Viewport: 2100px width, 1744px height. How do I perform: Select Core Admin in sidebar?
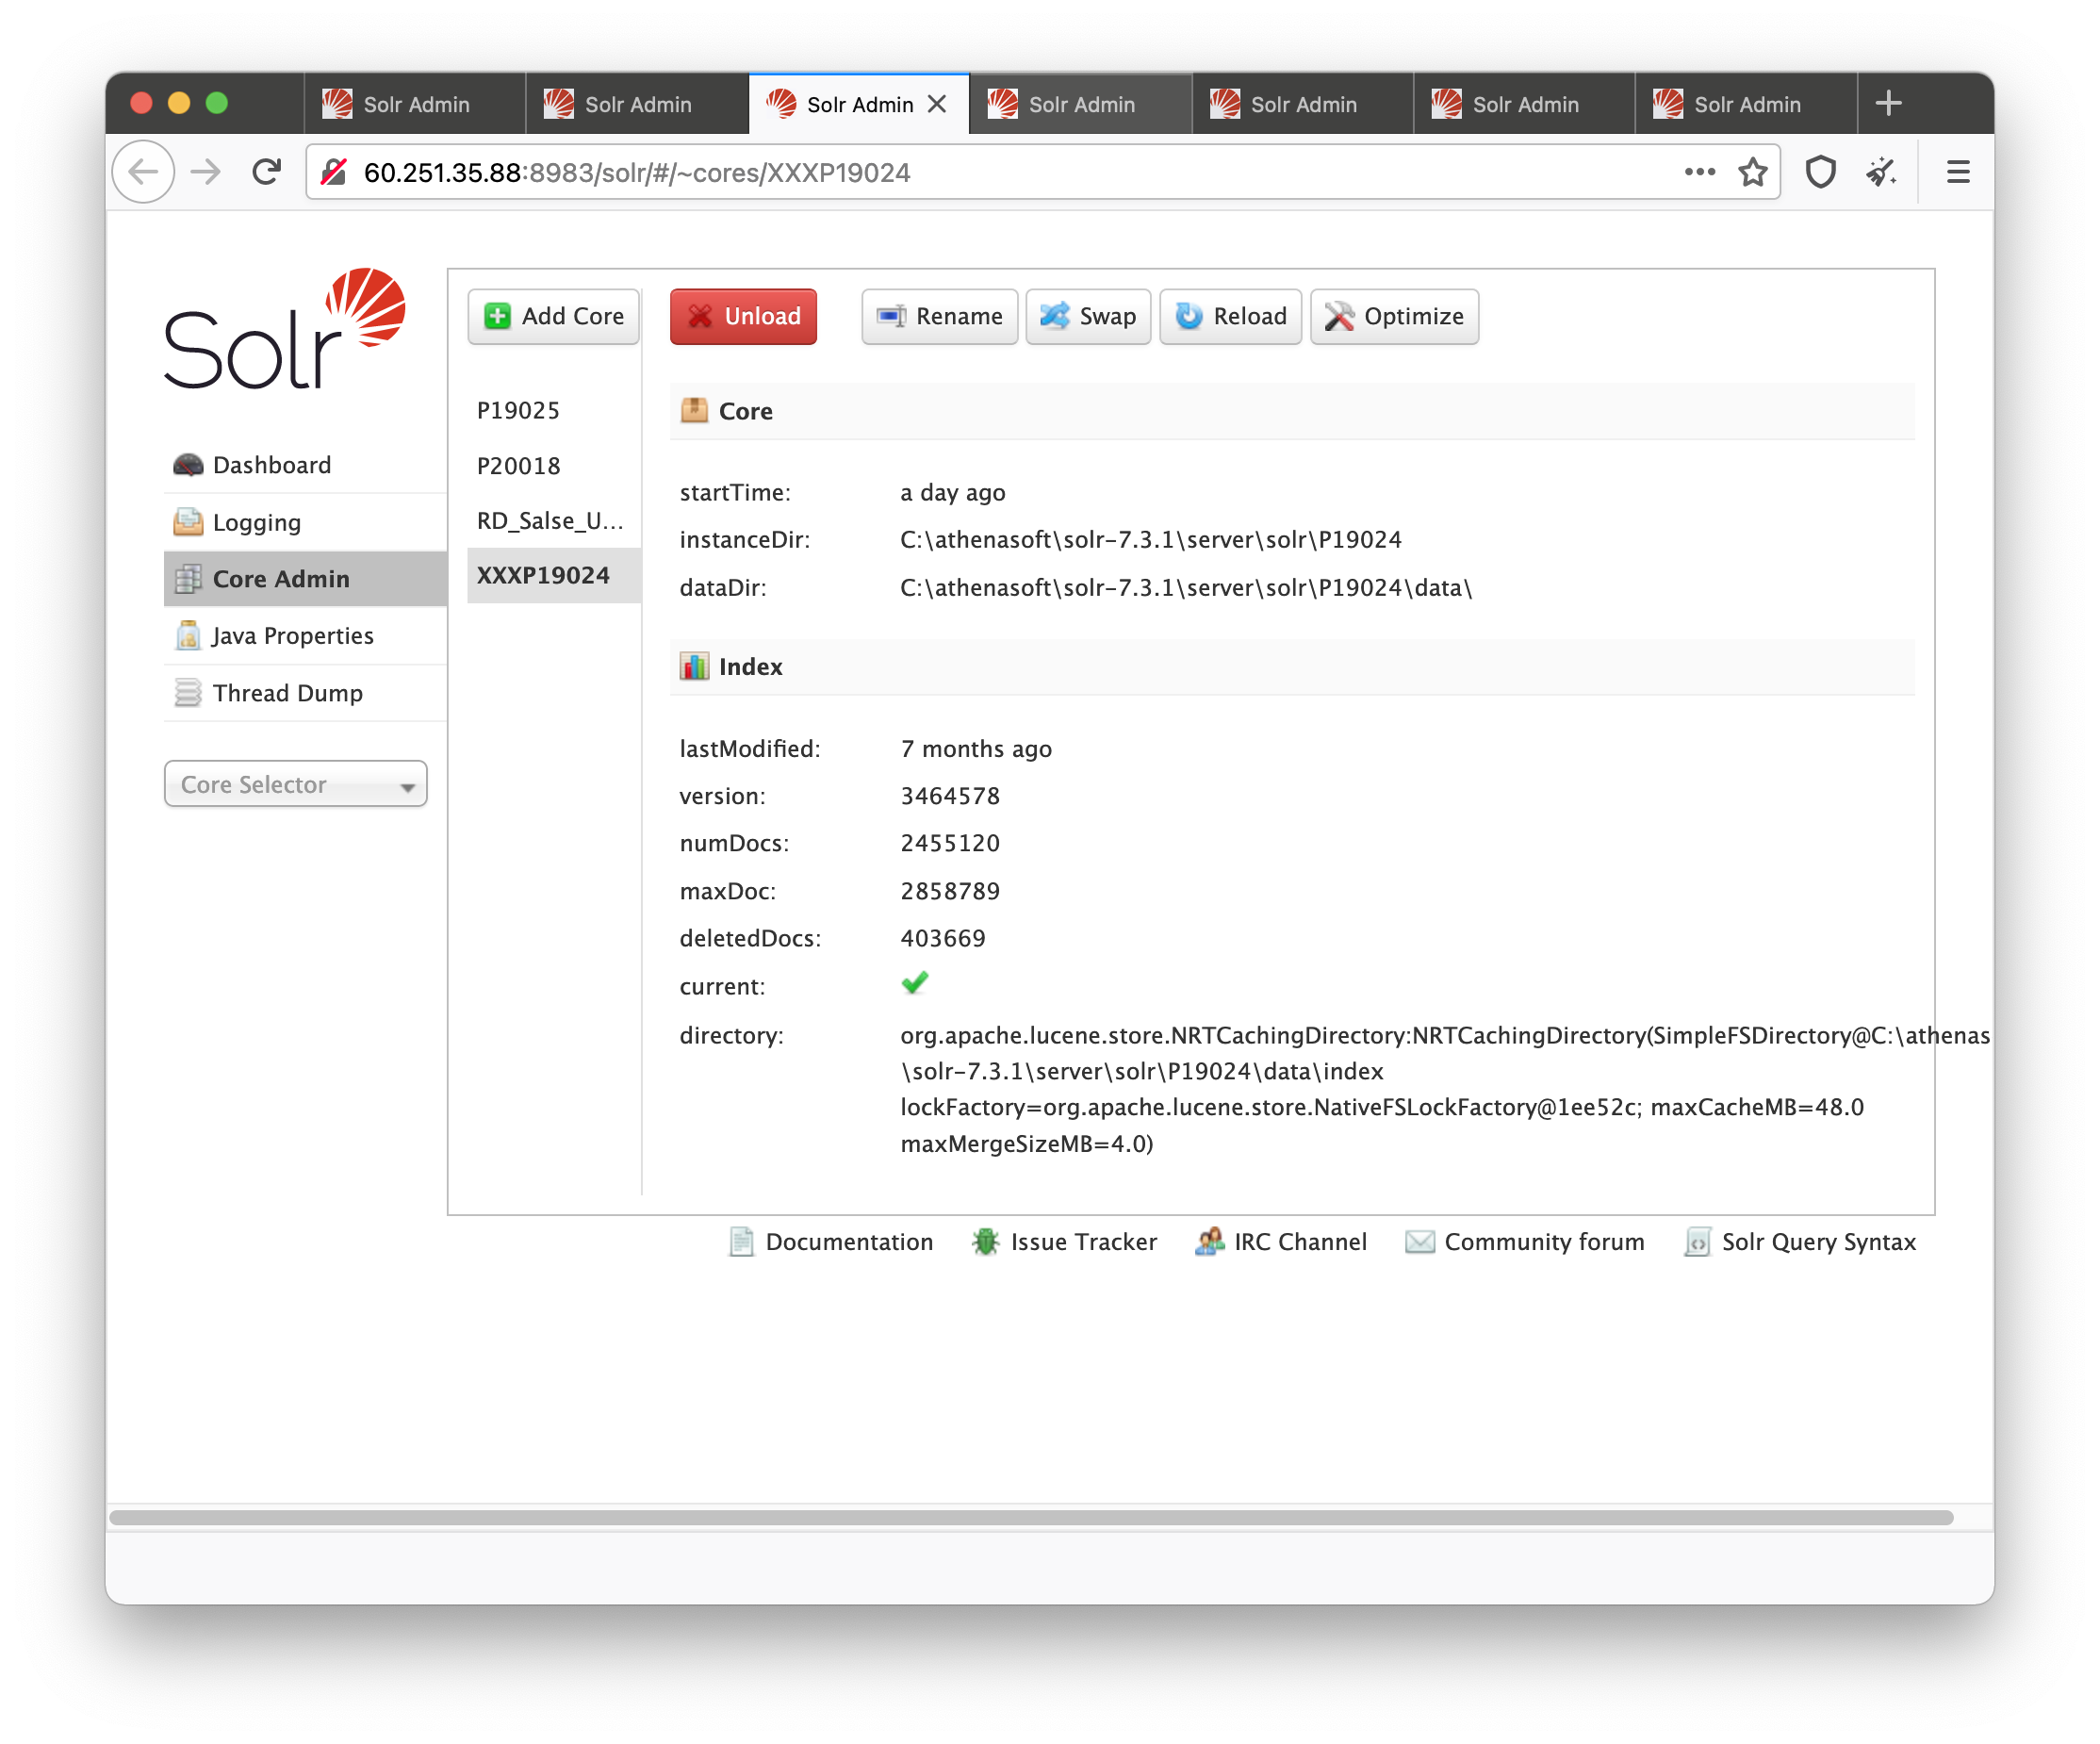305,578
